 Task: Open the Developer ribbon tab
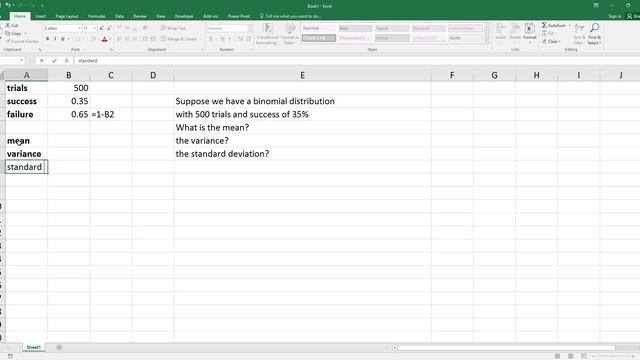pos(184,16)
